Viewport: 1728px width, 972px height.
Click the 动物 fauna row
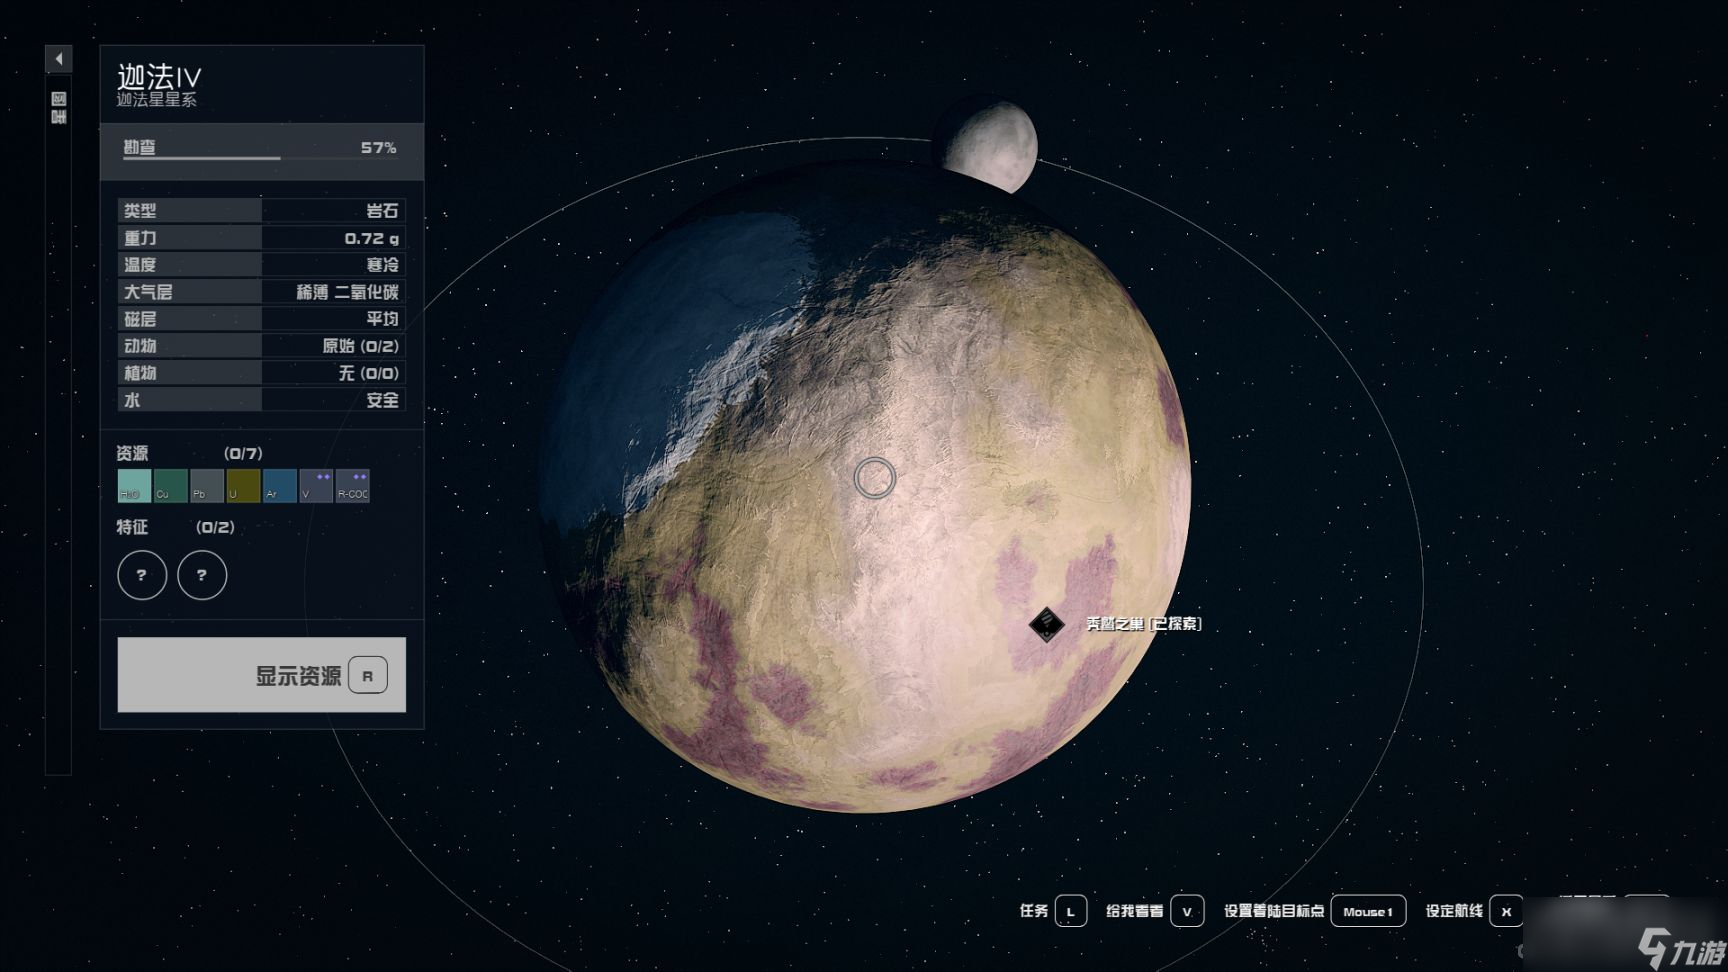[x=262, y=346]
